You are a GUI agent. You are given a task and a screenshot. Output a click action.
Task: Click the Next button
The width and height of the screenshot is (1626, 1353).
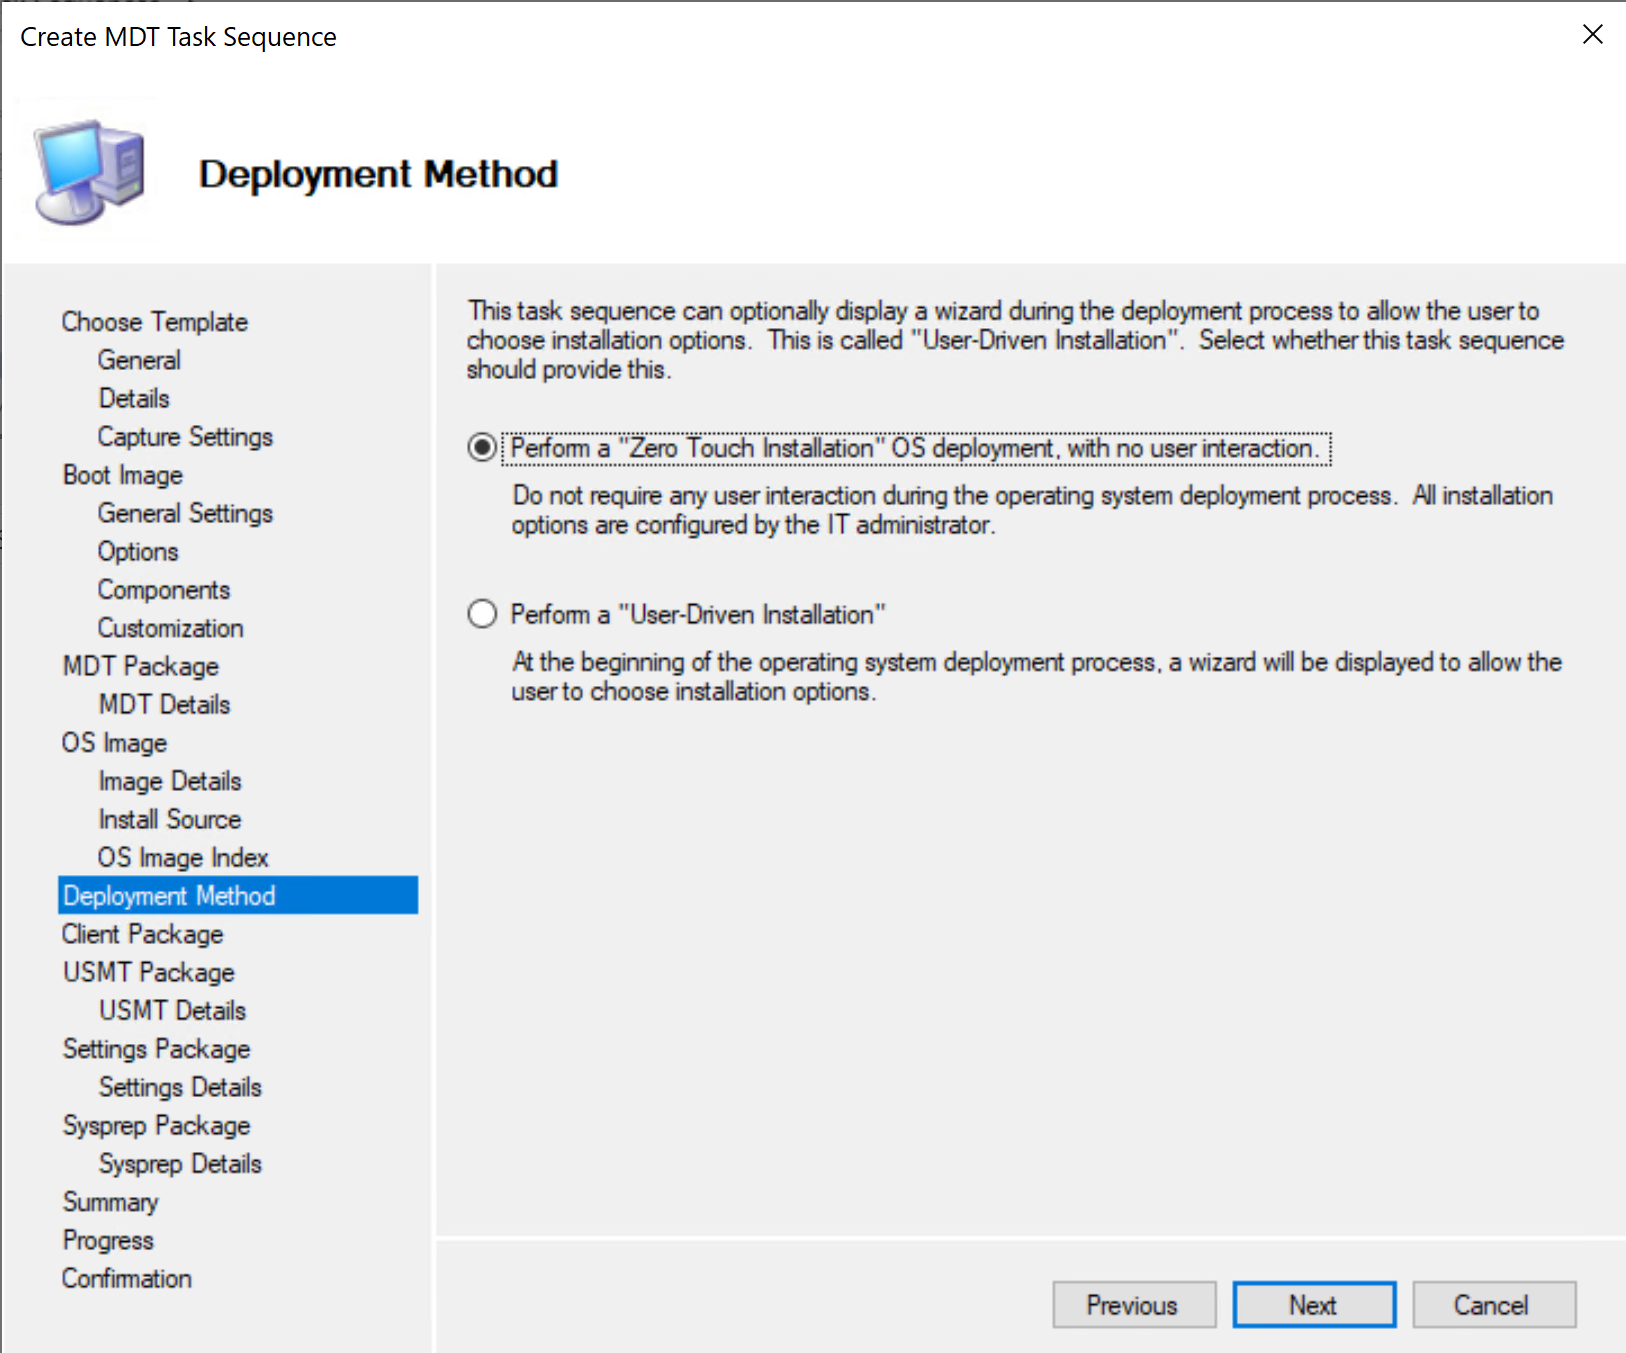[x=1313, y=1304]
